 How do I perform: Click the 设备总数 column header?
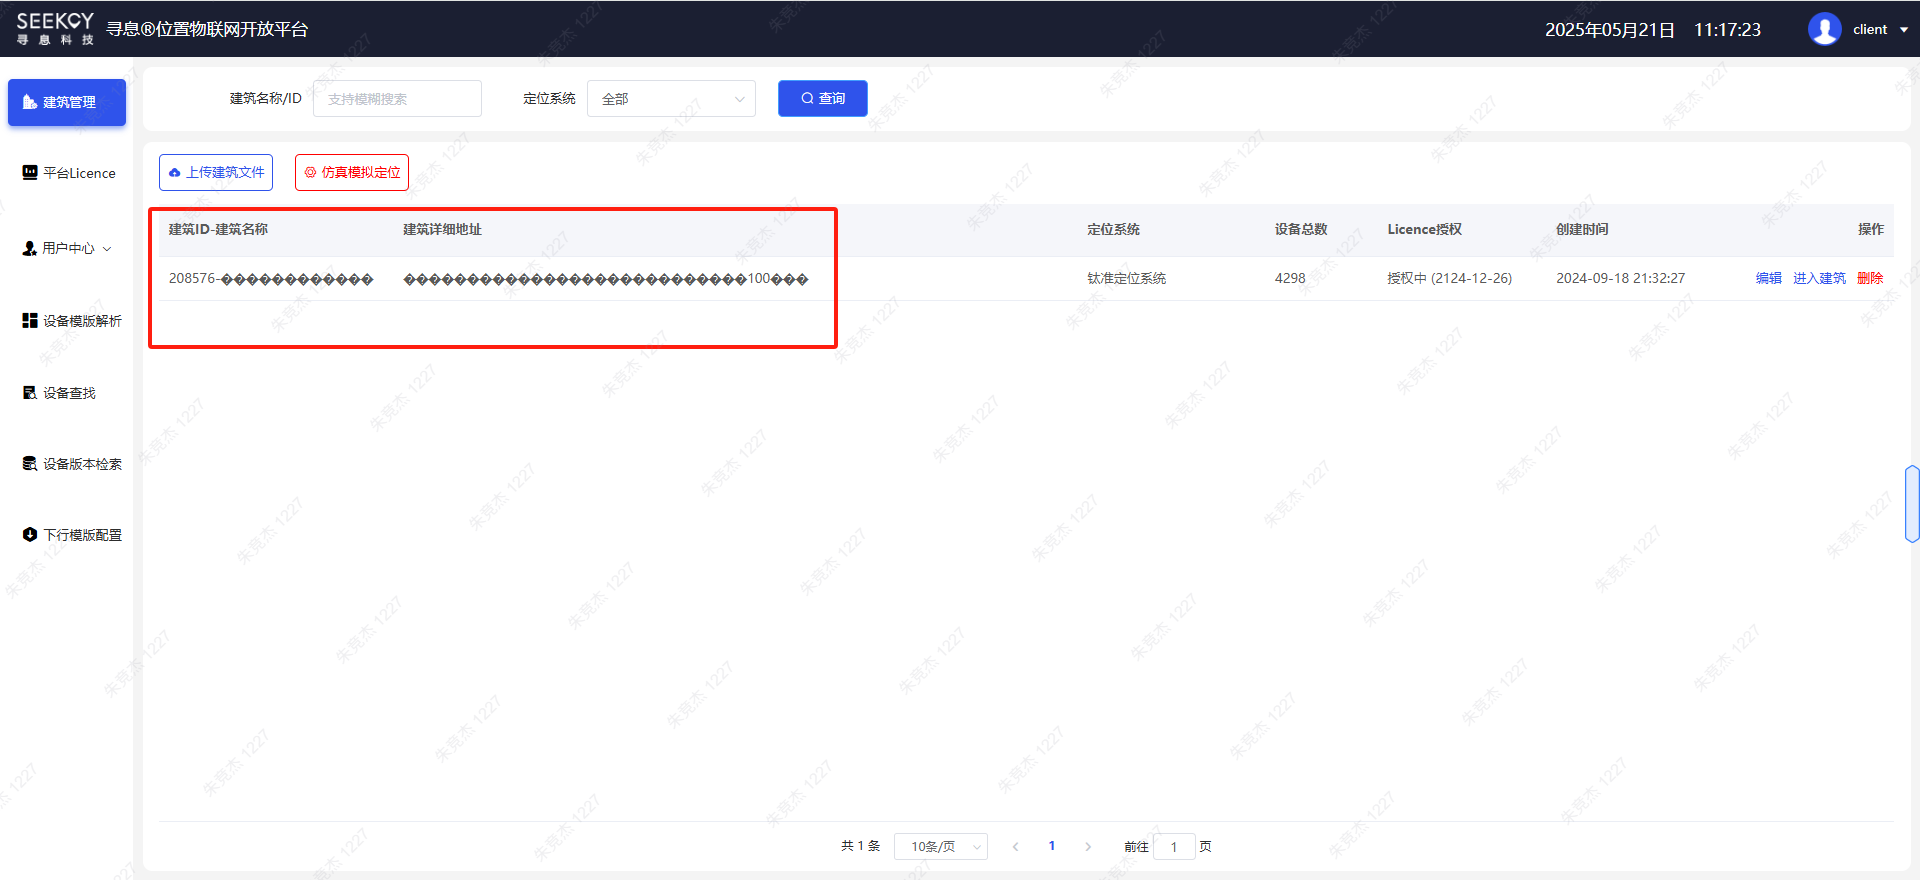coord(1301,229)
